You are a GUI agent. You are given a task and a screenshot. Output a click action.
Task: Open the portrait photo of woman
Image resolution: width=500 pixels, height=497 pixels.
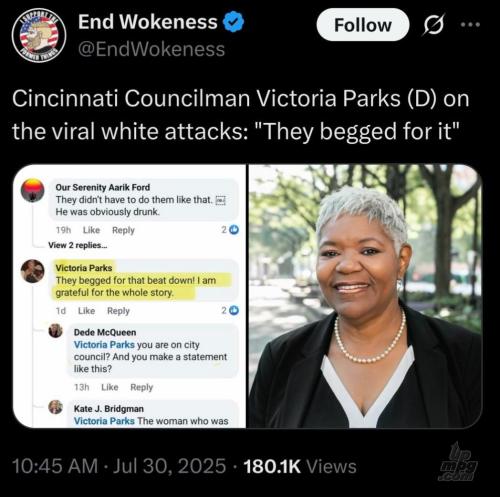365,296
